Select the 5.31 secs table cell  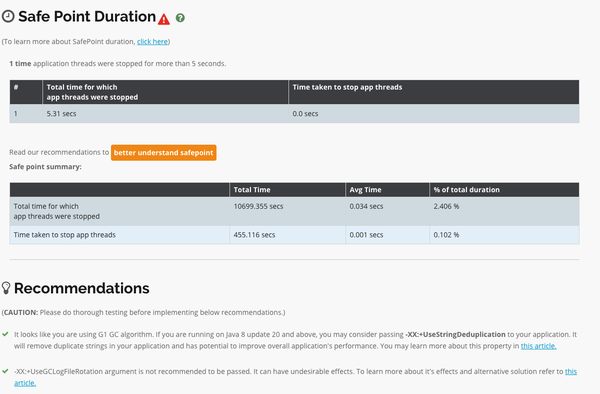pos(165,114)
